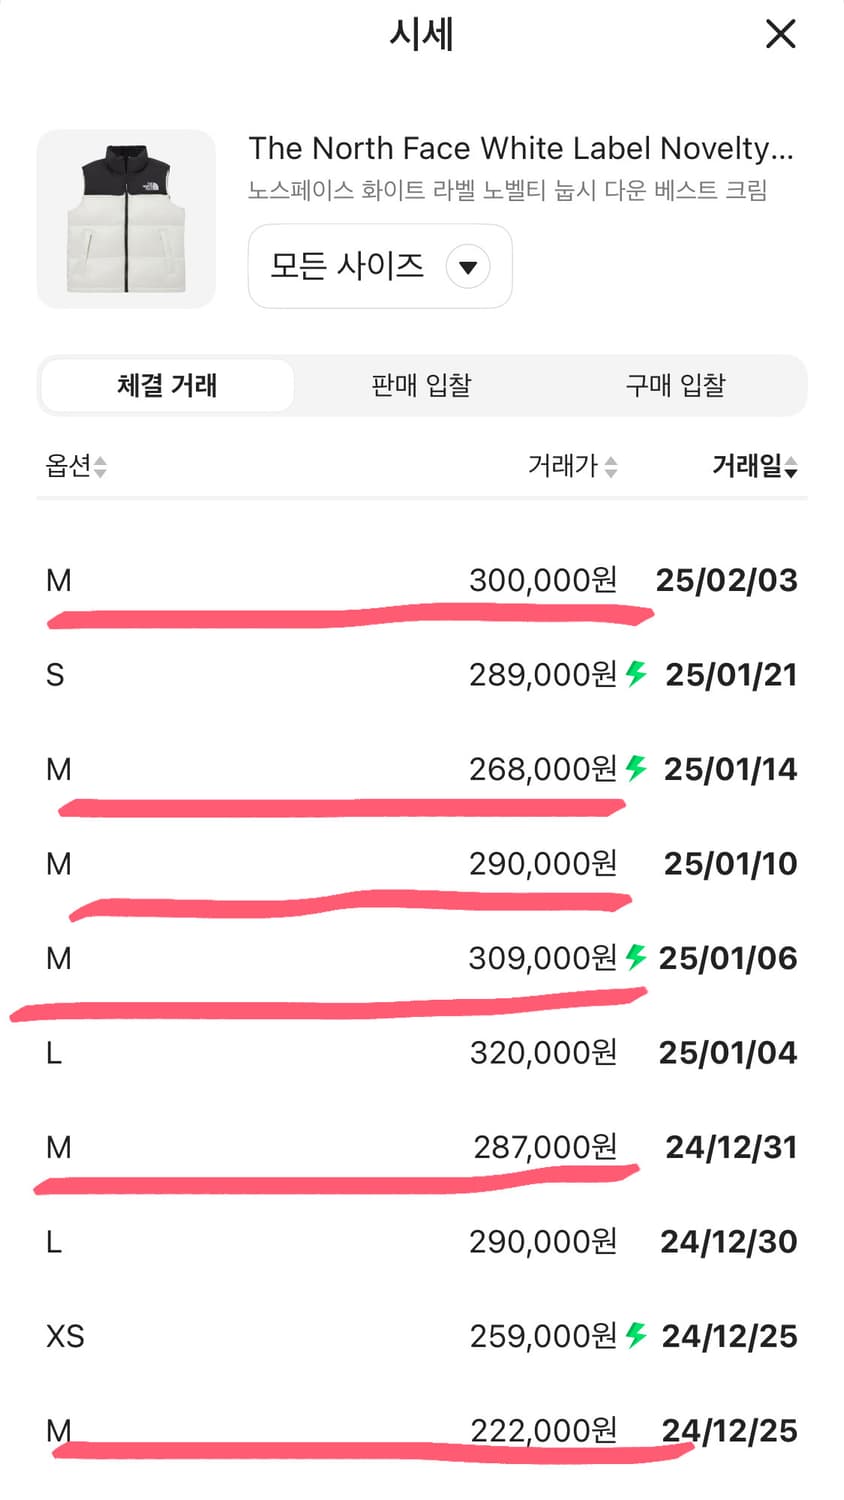Click the product title The North Face White Label
Image resolution: width=844 pixels, height=1500 pixels.
pos(520,149)
